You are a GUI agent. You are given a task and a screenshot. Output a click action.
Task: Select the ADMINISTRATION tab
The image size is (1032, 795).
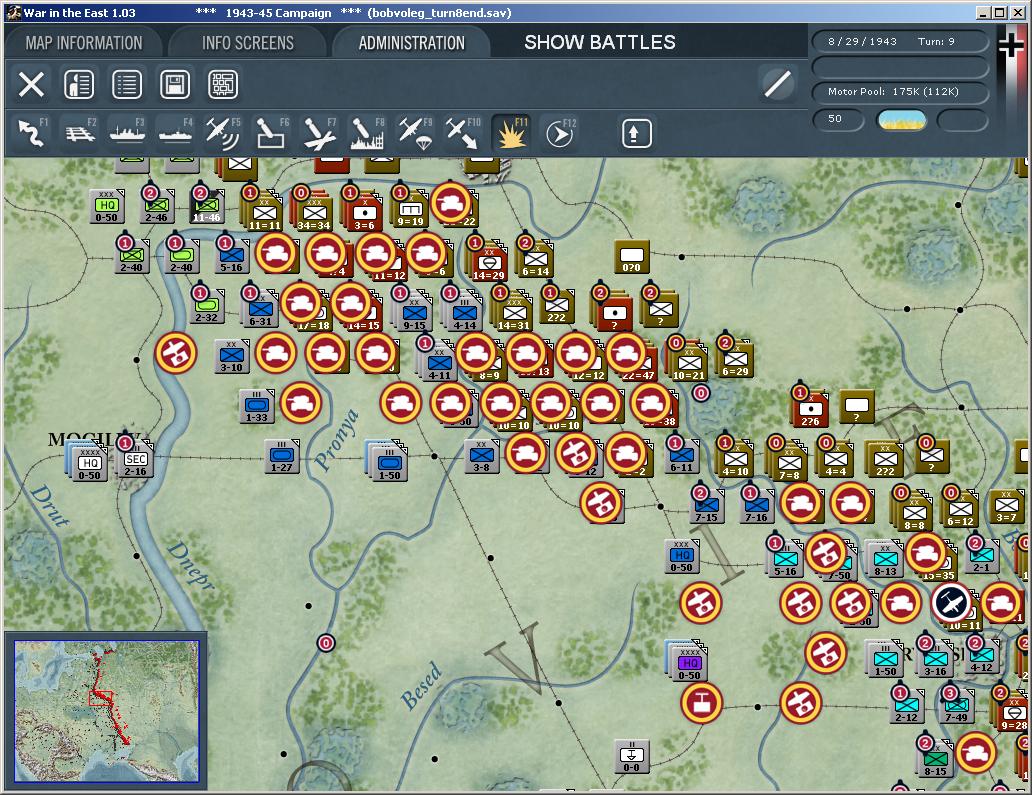click(411, 43)
